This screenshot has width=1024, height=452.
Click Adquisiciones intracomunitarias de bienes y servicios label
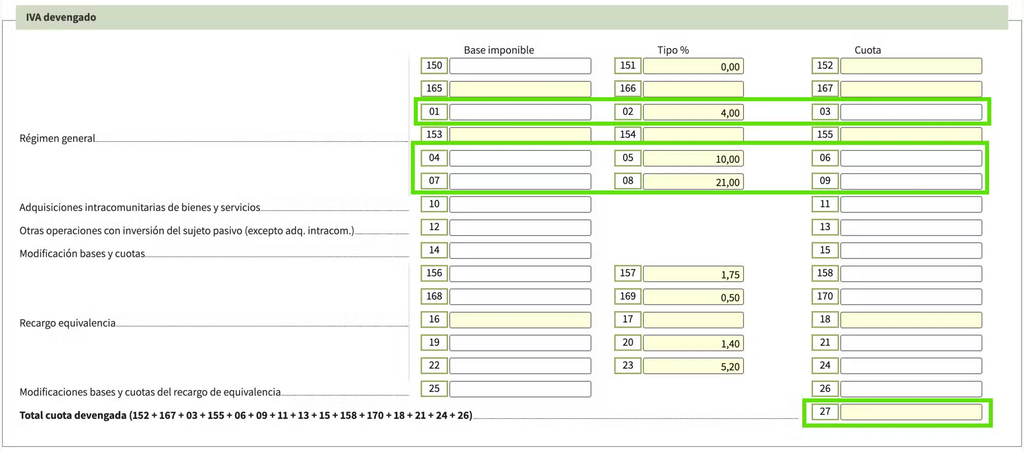tap(140, 208)
